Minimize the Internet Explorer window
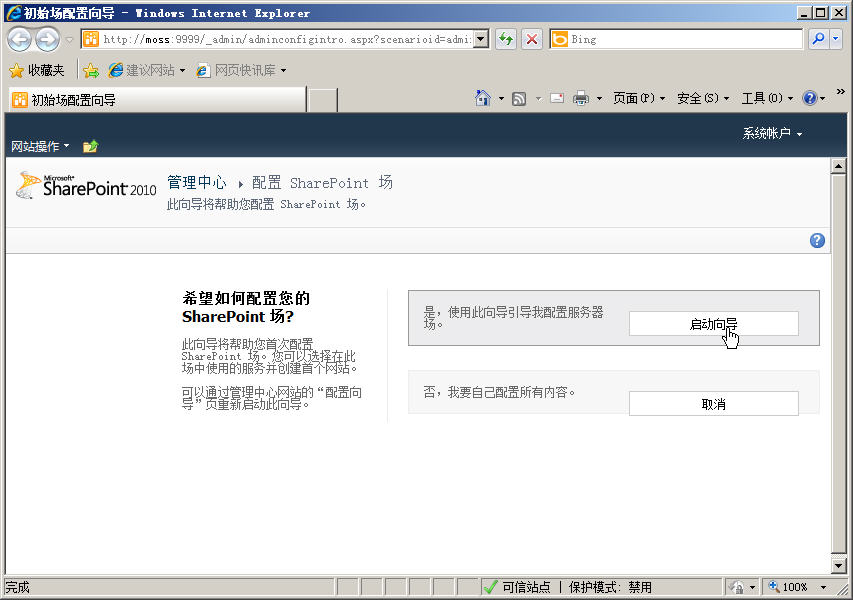Screen dimensions: 853x600 click(805, 13)
